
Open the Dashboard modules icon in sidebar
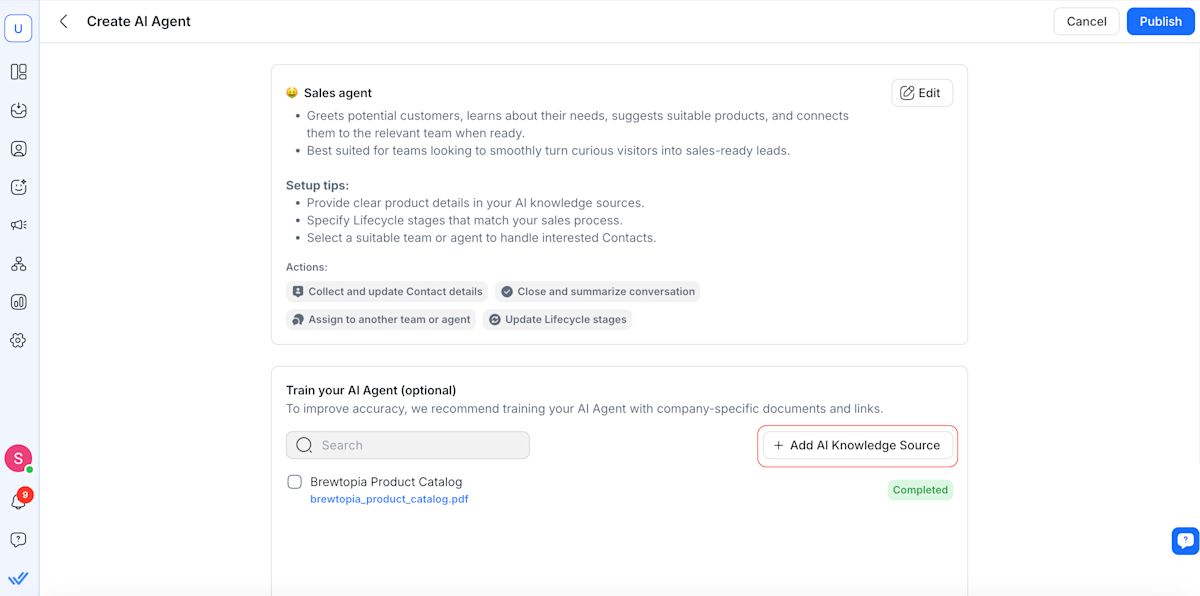point(17,71)
